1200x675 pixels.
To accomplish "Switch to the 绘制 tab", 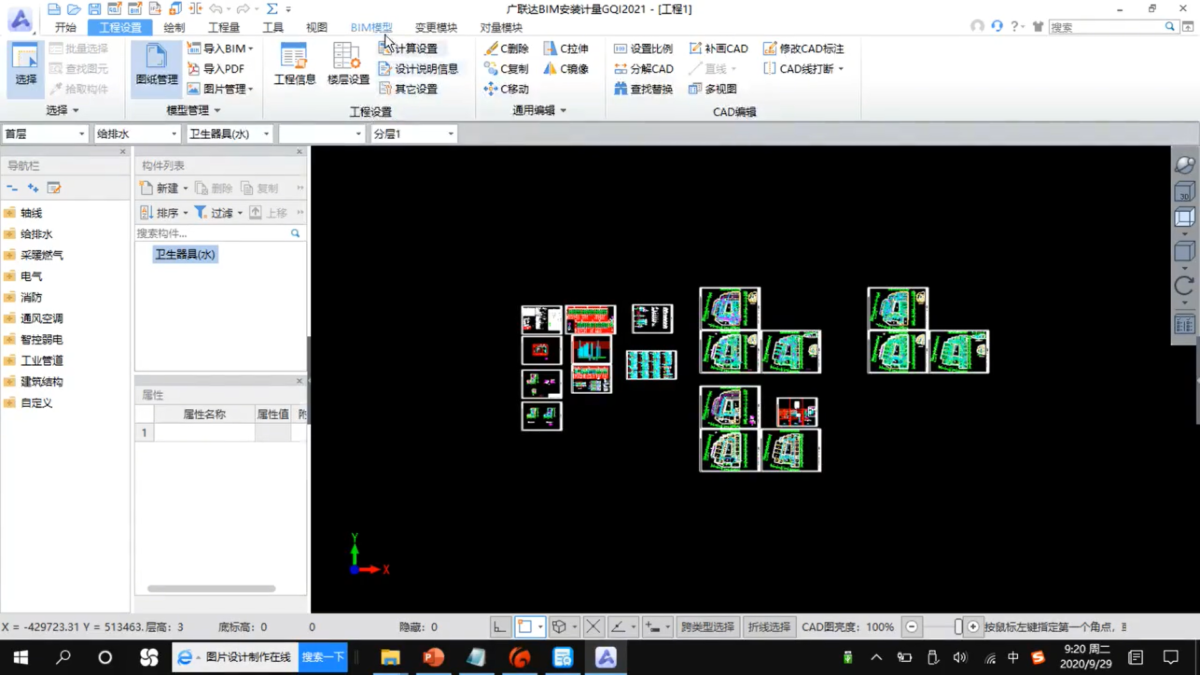I will click(174, 28).
